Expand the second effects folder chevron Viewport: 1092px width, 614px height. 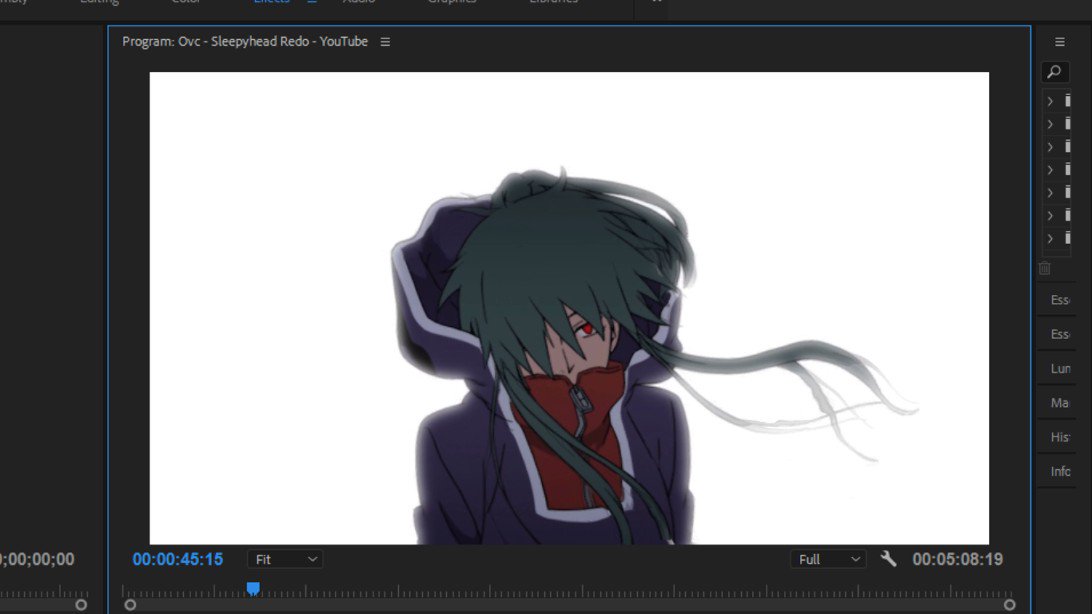(1050, 125)
